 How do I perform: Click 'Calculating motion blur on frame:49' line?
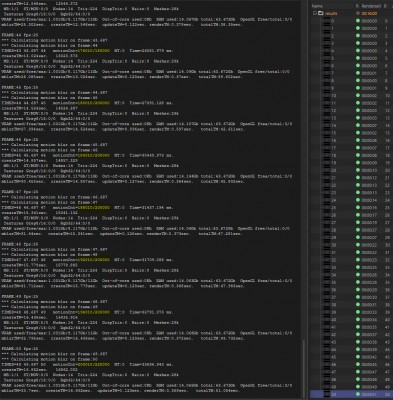tap(49, 307)
